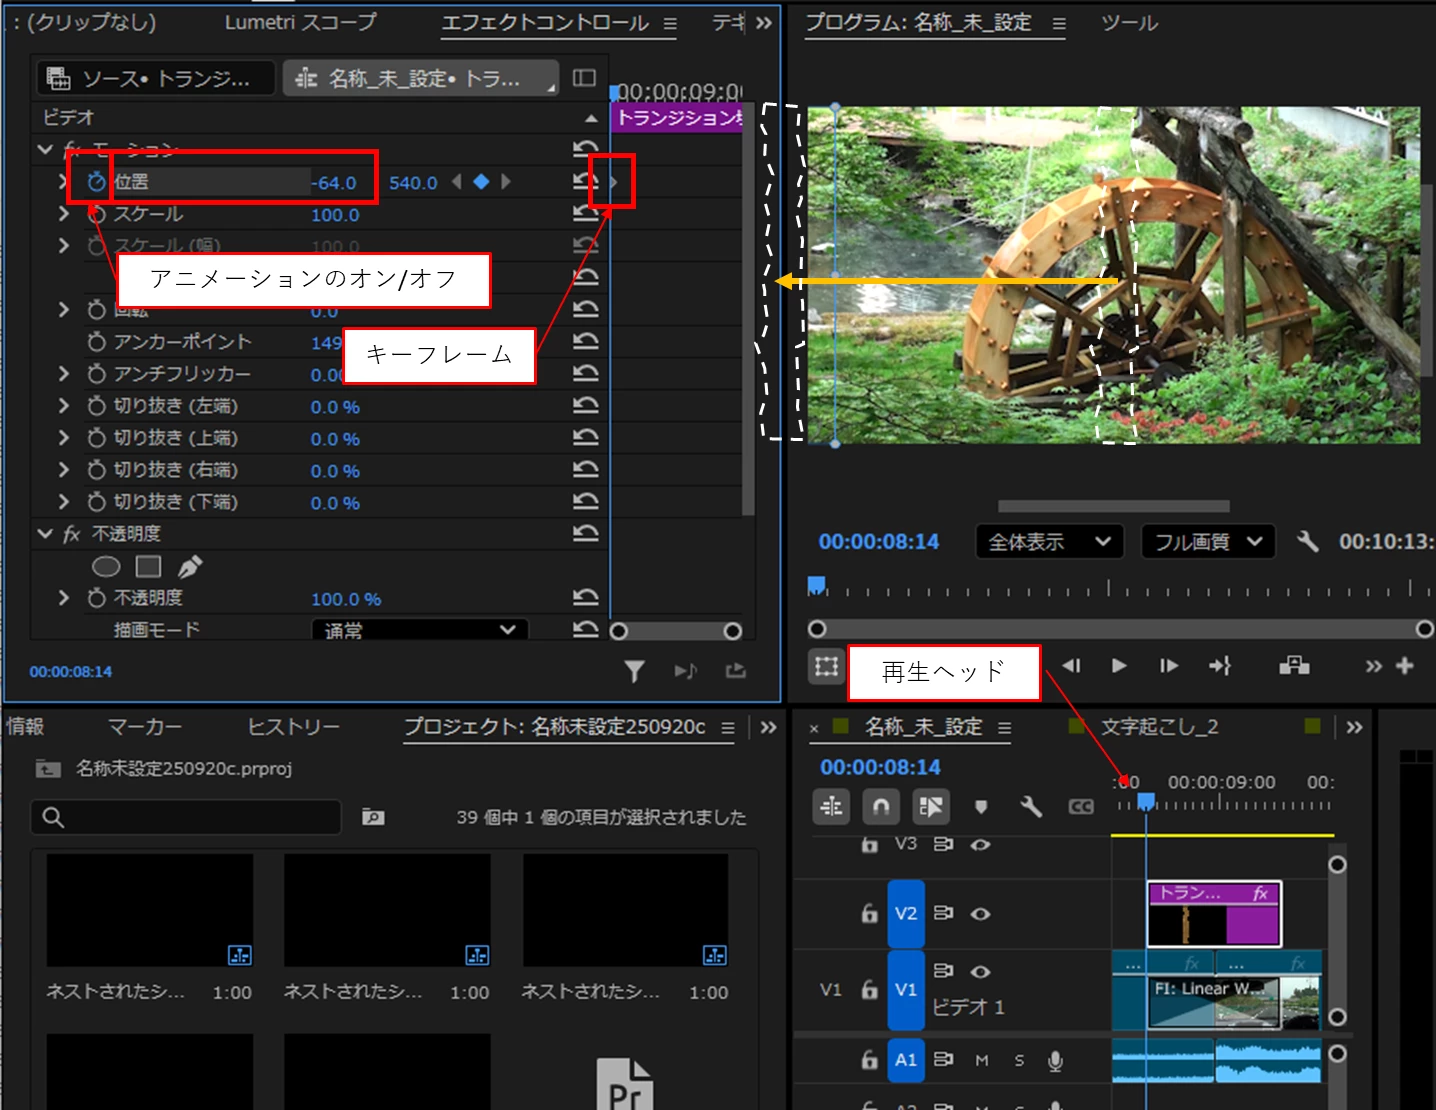This screenshot has width=1436, height=1110.
Task: Click the filter icon in Effect Controls
Action: (634, 671)
